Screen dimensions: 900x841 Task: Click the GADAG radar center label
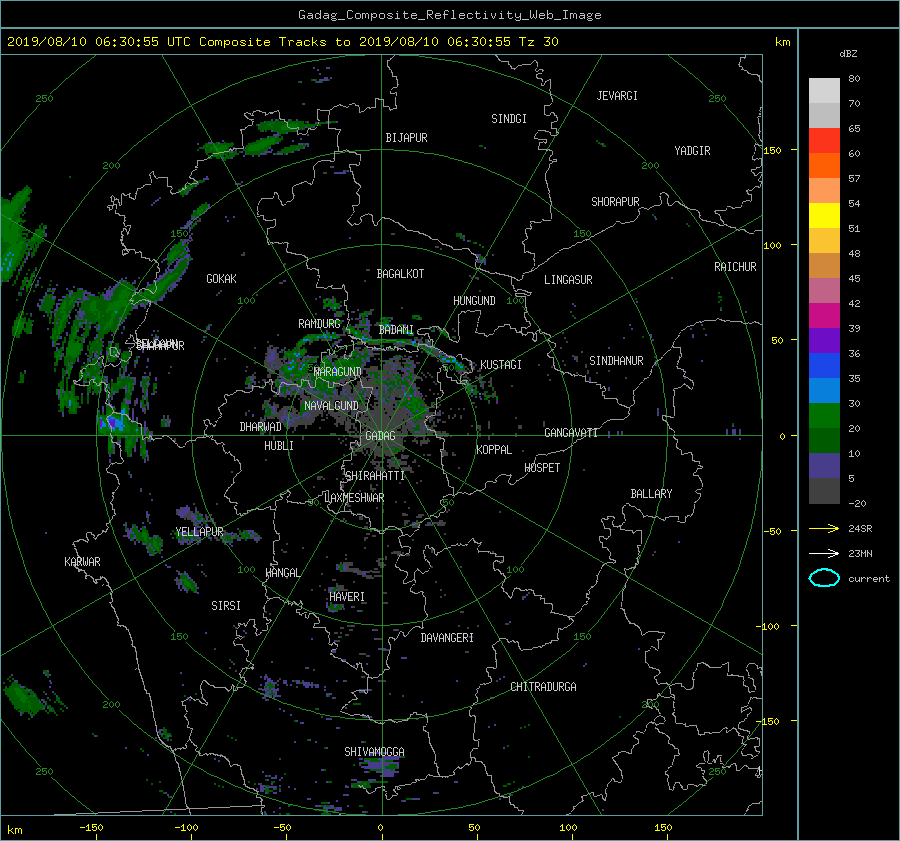click(380, 436)
